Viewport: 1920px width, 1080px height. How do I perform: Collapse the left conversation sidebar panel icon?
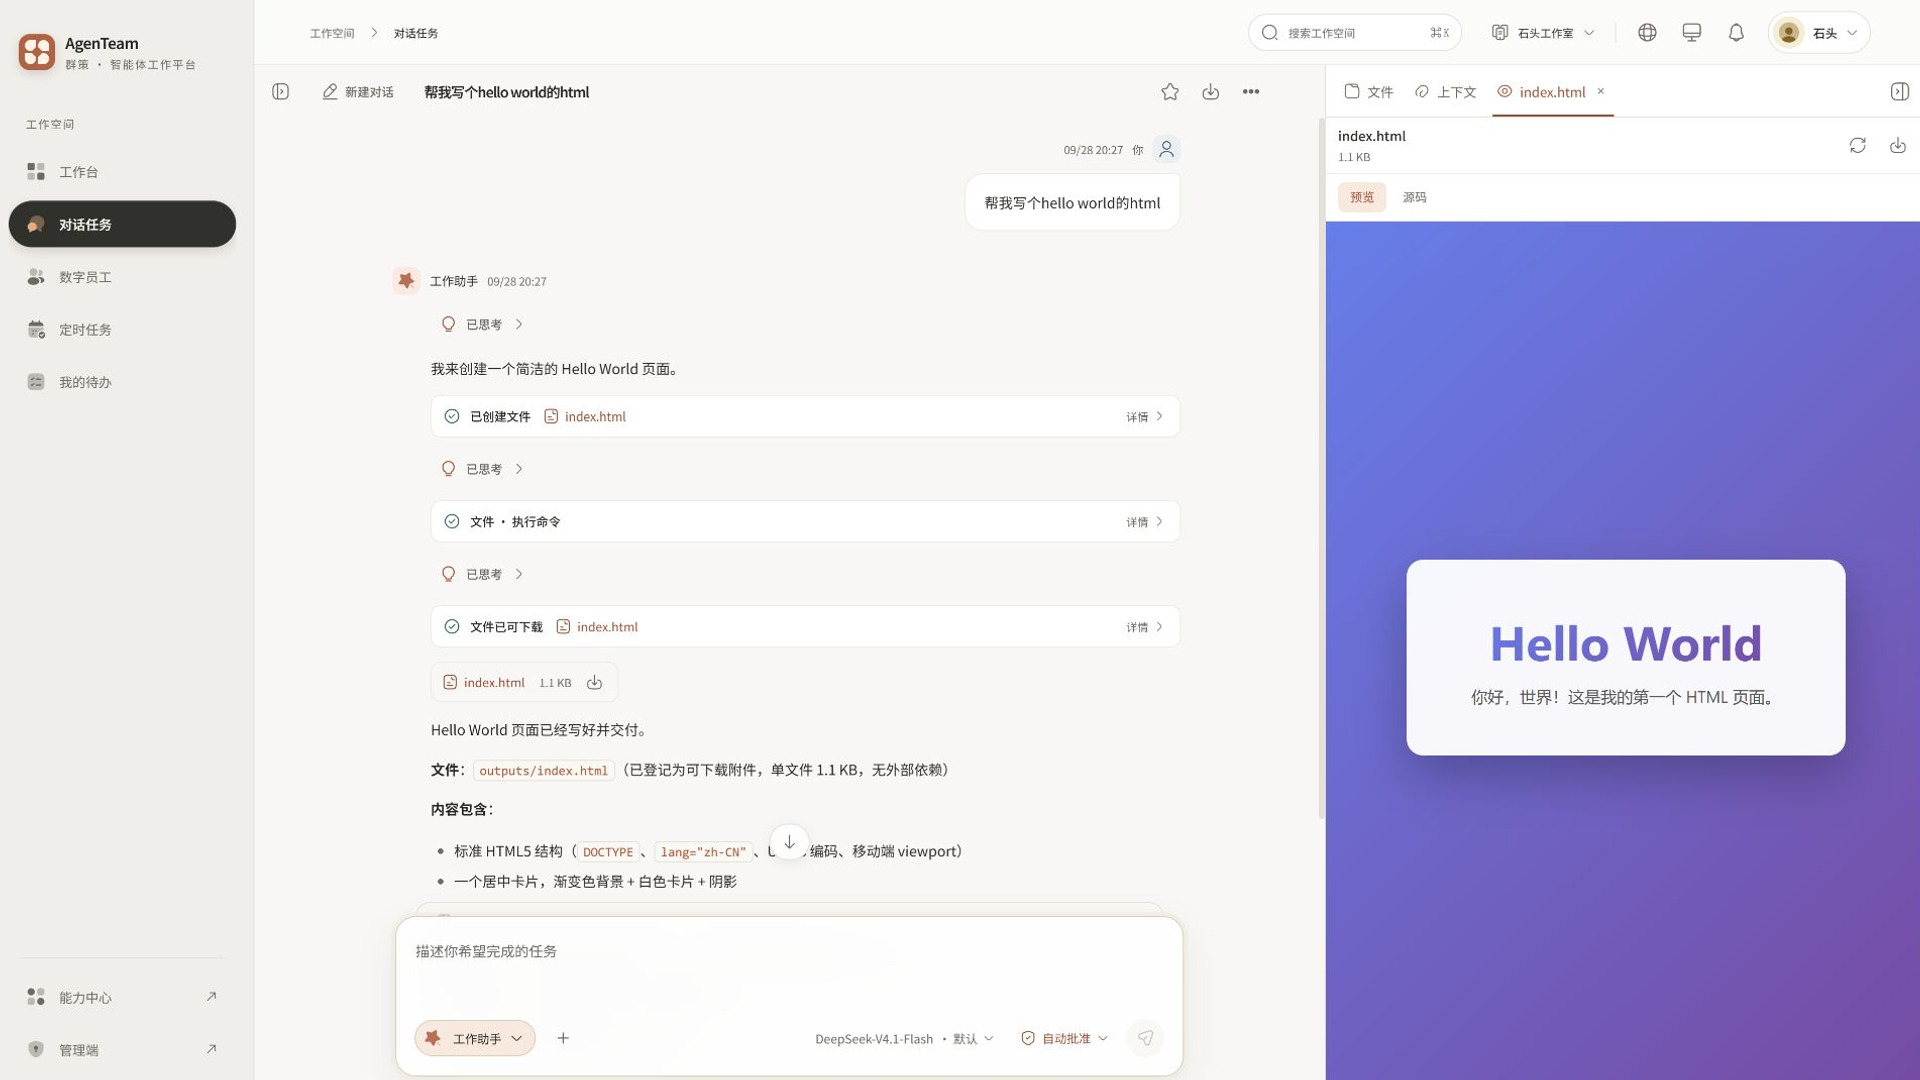pos(281,92)
